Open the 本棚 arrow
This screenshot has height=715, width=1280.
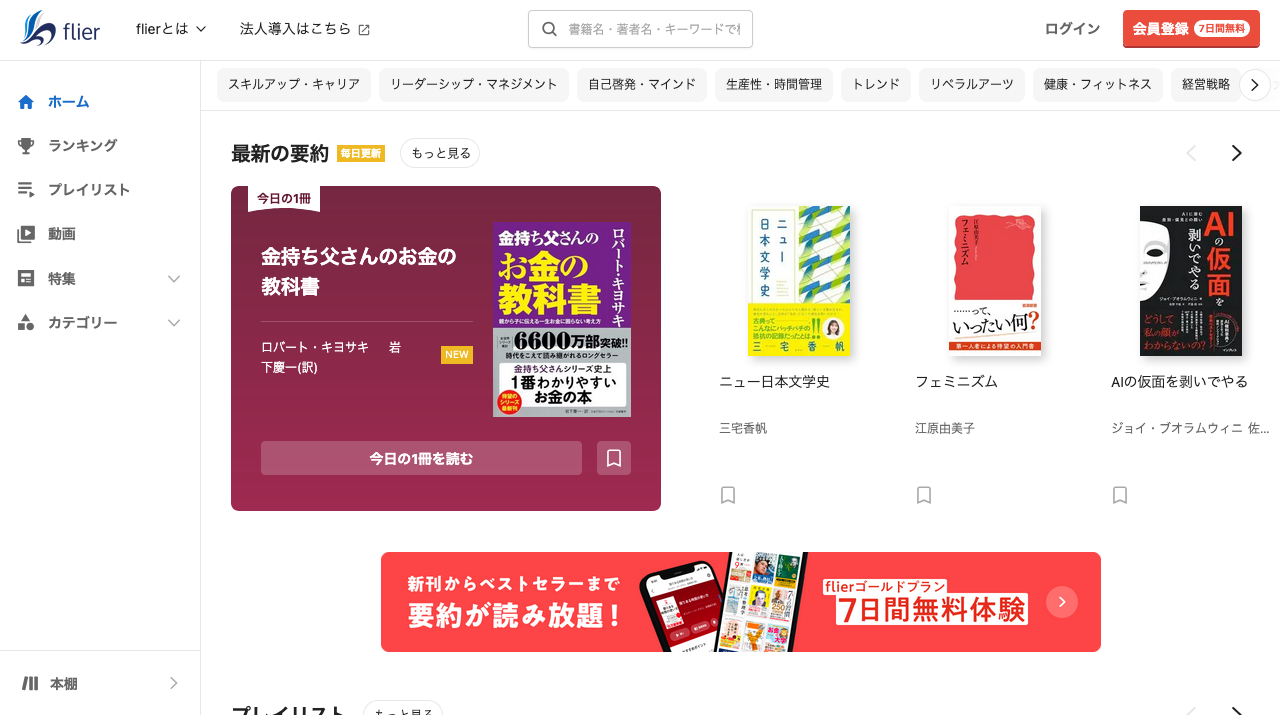[x=174, y=683]
